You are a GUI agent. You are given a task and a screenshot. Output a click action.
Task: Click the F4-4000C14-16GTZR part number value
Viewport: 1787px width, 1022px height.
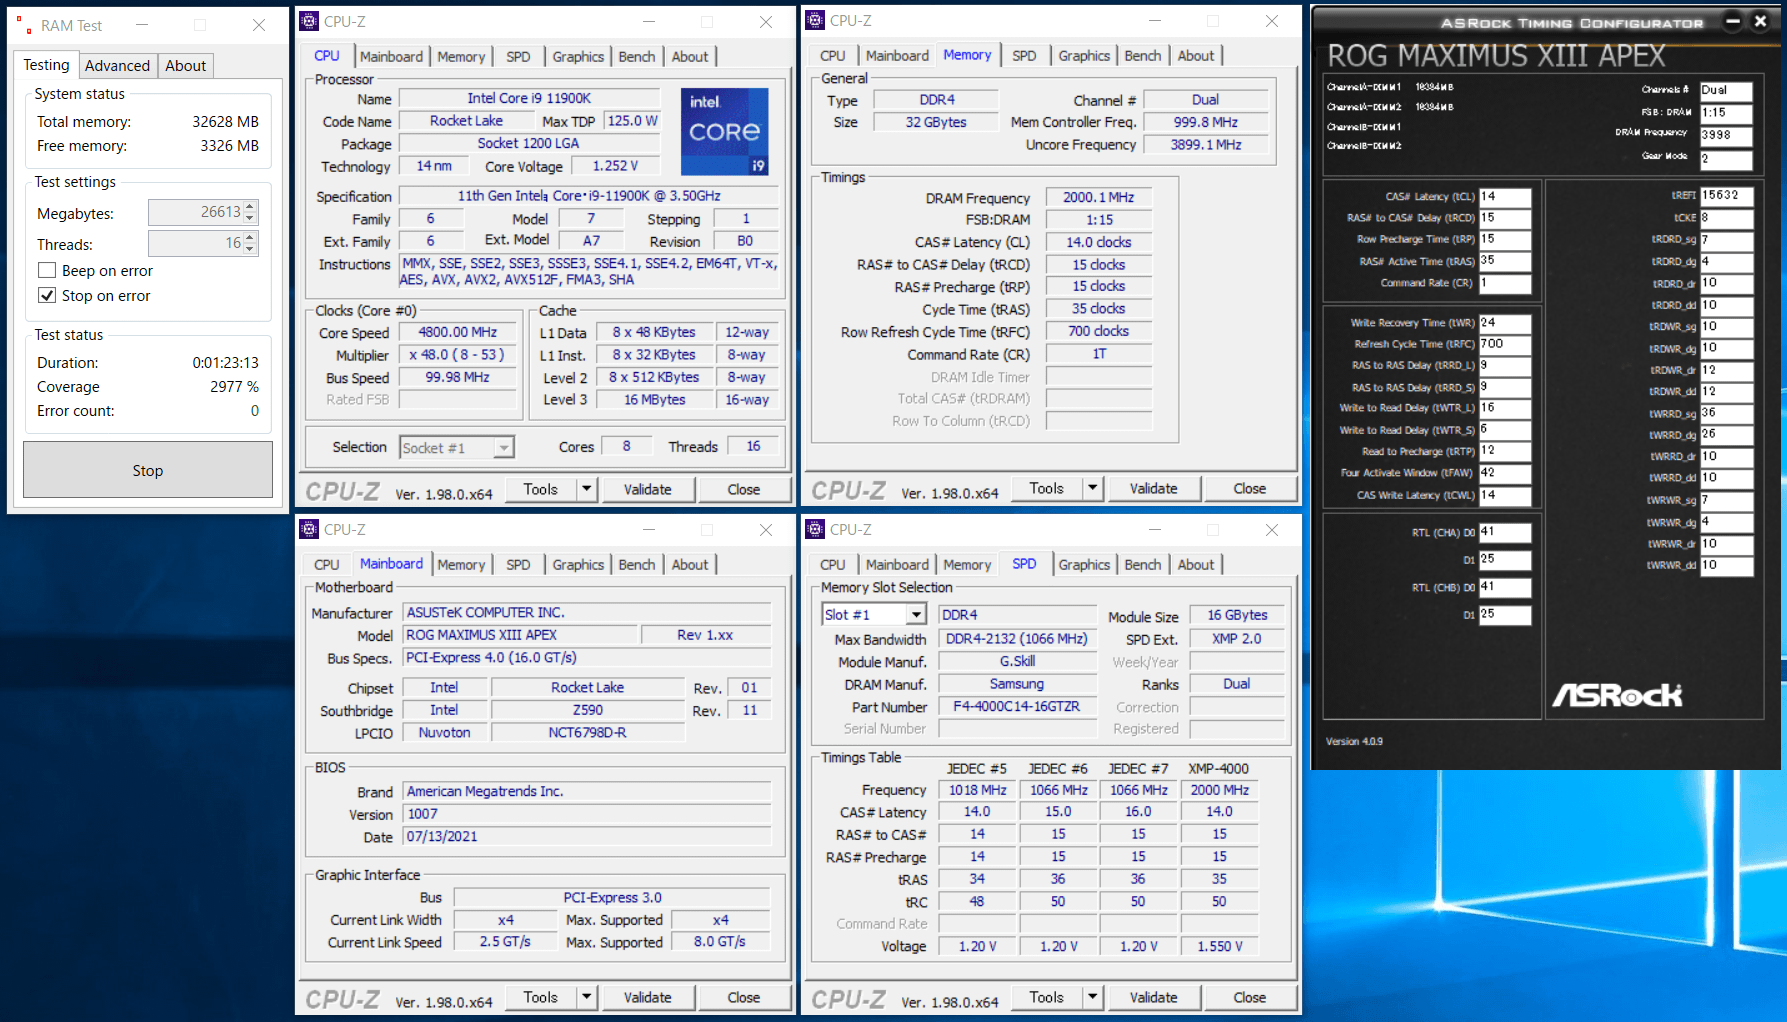1016,706
